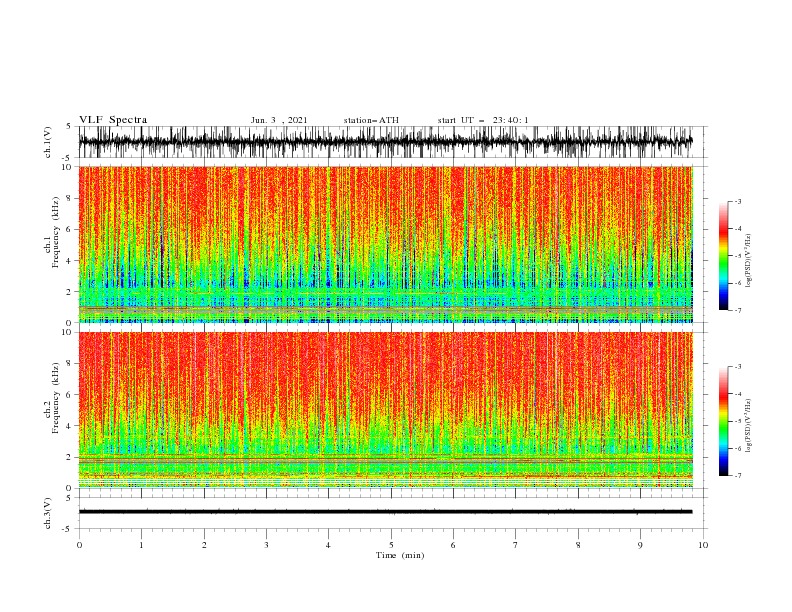Click the 'start UT = 23:40: 1' text
This screenshot has height=612, width=792.
[483, 120]
